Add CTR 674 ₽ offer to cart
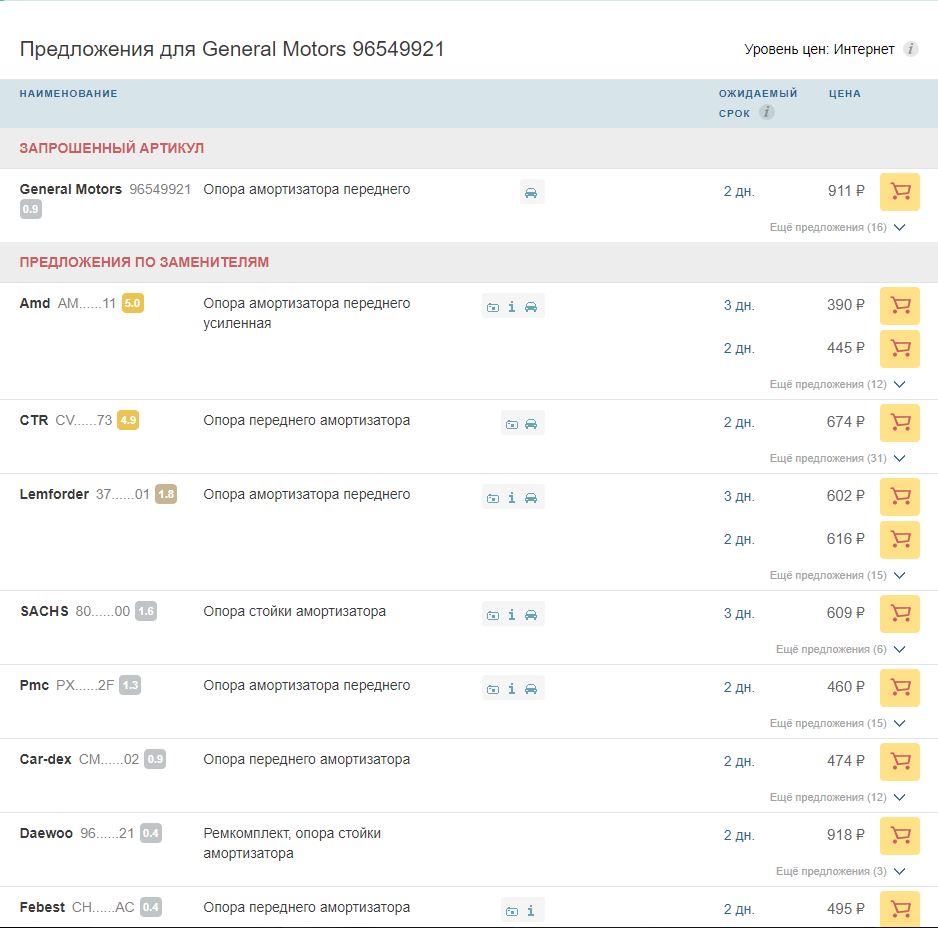Screen dimensions: 938x928 tap(899, 423)
